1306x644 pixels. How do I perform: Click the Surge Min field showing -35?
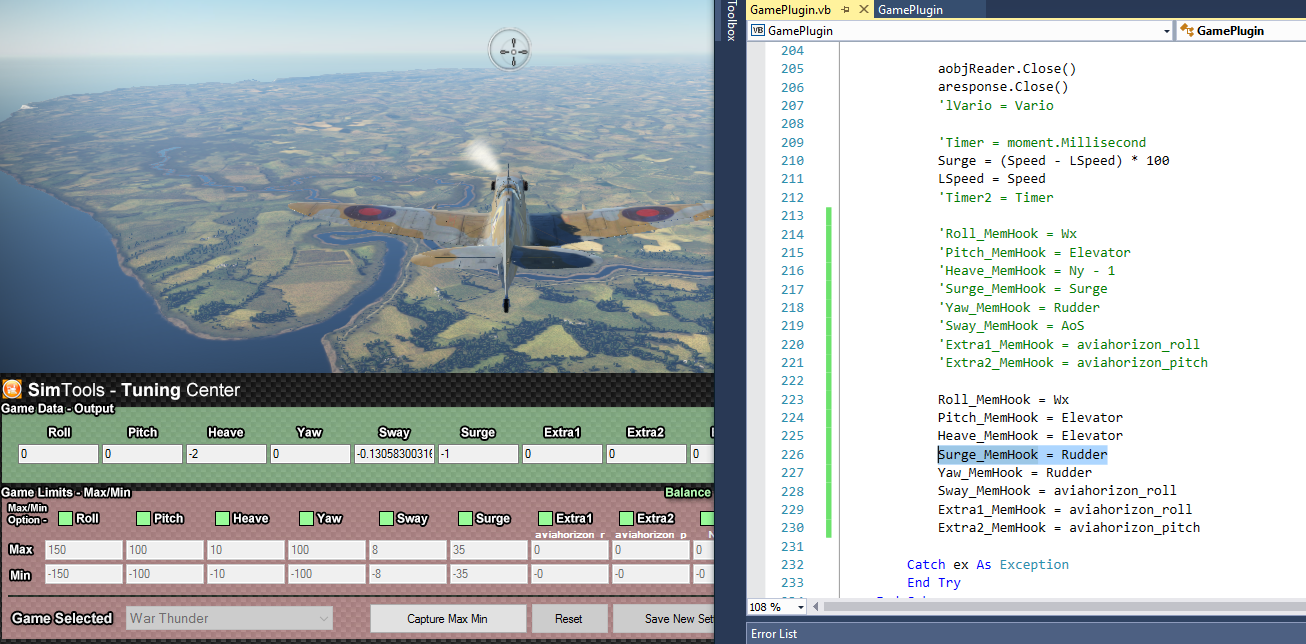488,575
